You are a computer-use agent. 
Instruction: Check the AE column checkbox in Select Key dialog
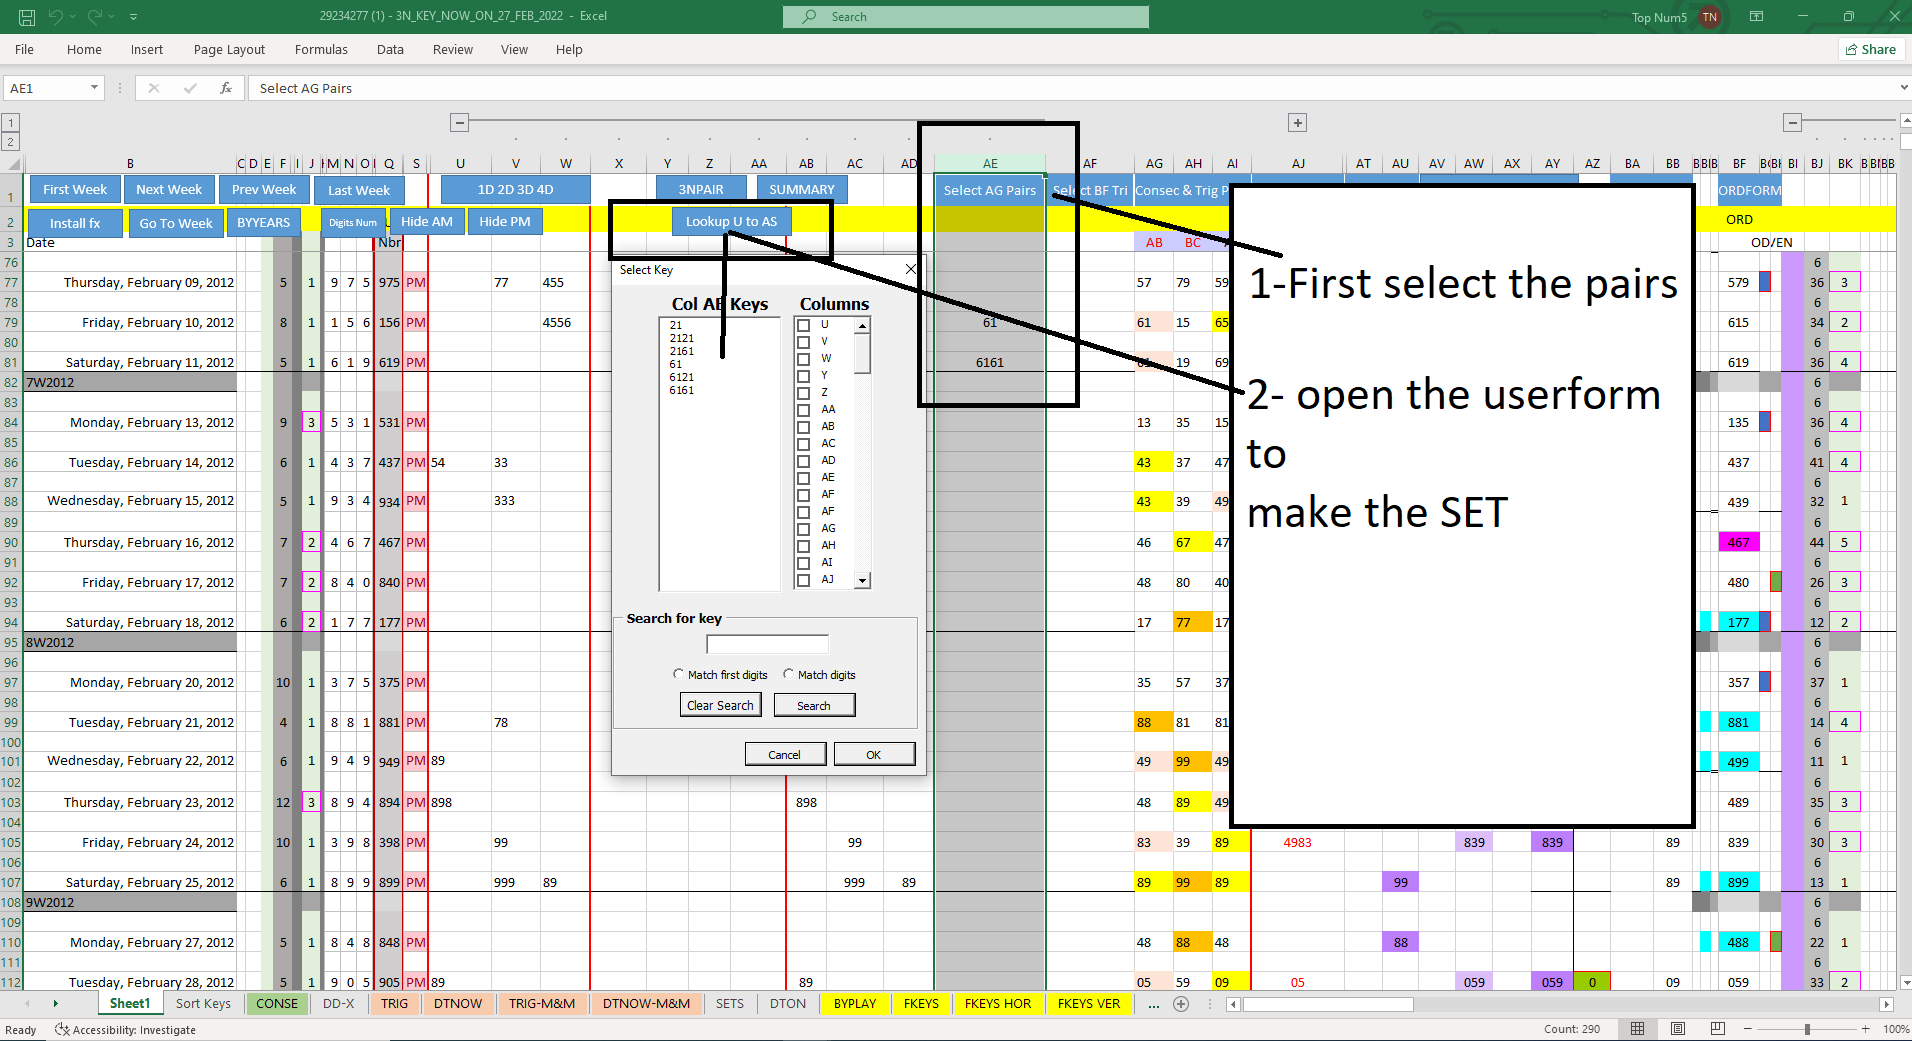[804, 477]
